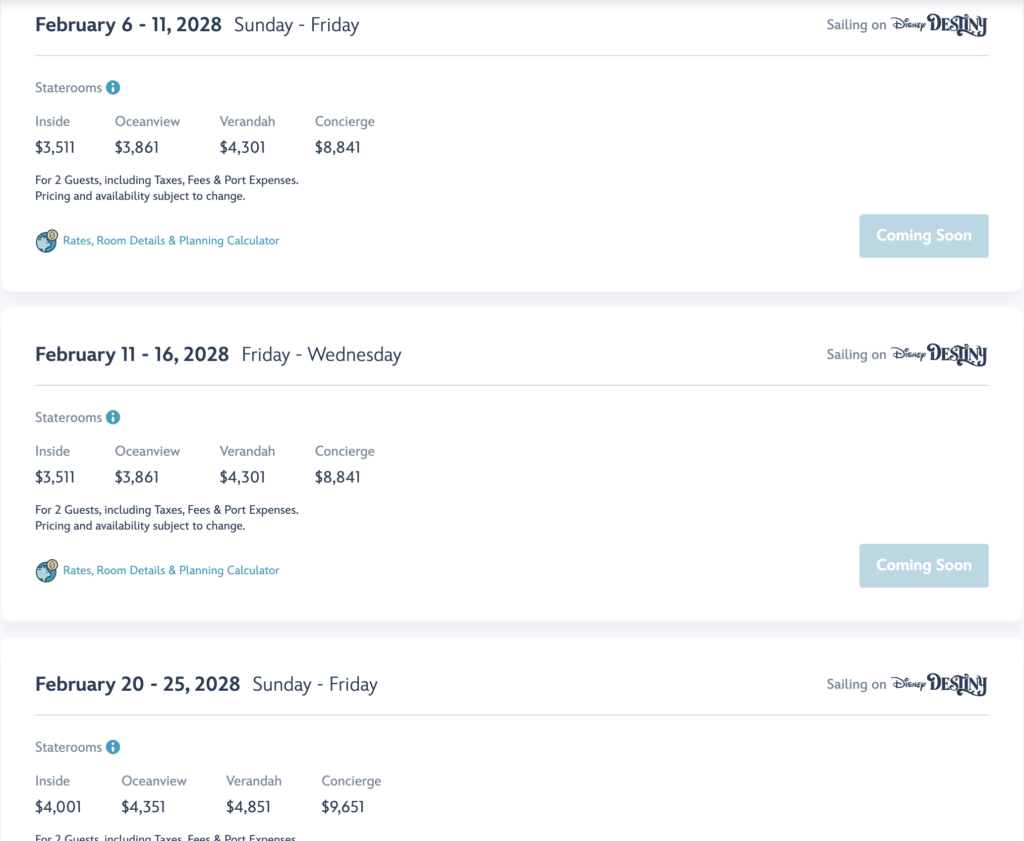
Task: Select $4,301 Verandah price for February 11-16
Action: tap(242, 477)
